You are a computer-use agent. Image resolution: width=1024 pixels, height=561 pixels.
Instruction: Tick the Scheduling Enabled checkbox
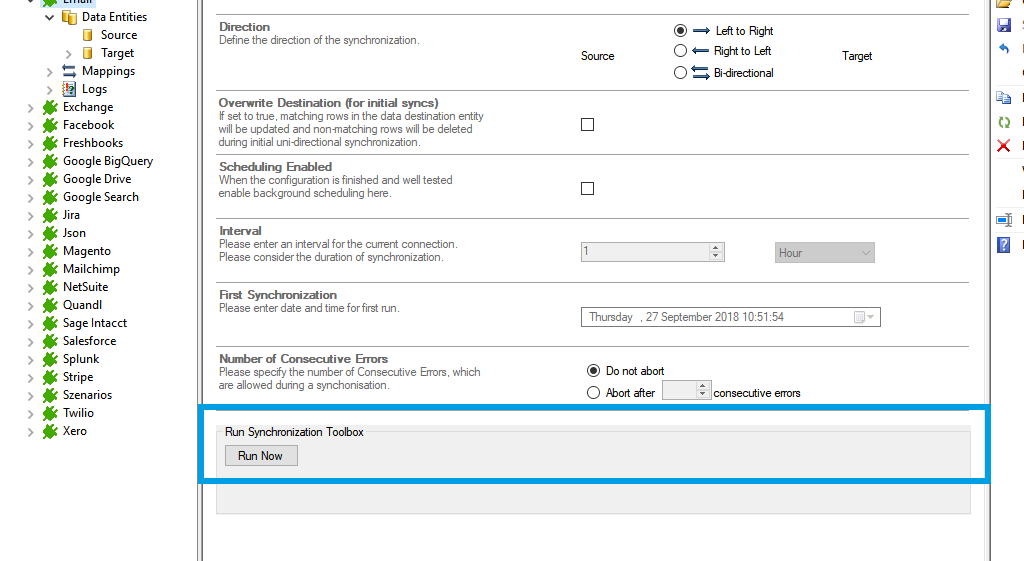click(x=587, y=189)
